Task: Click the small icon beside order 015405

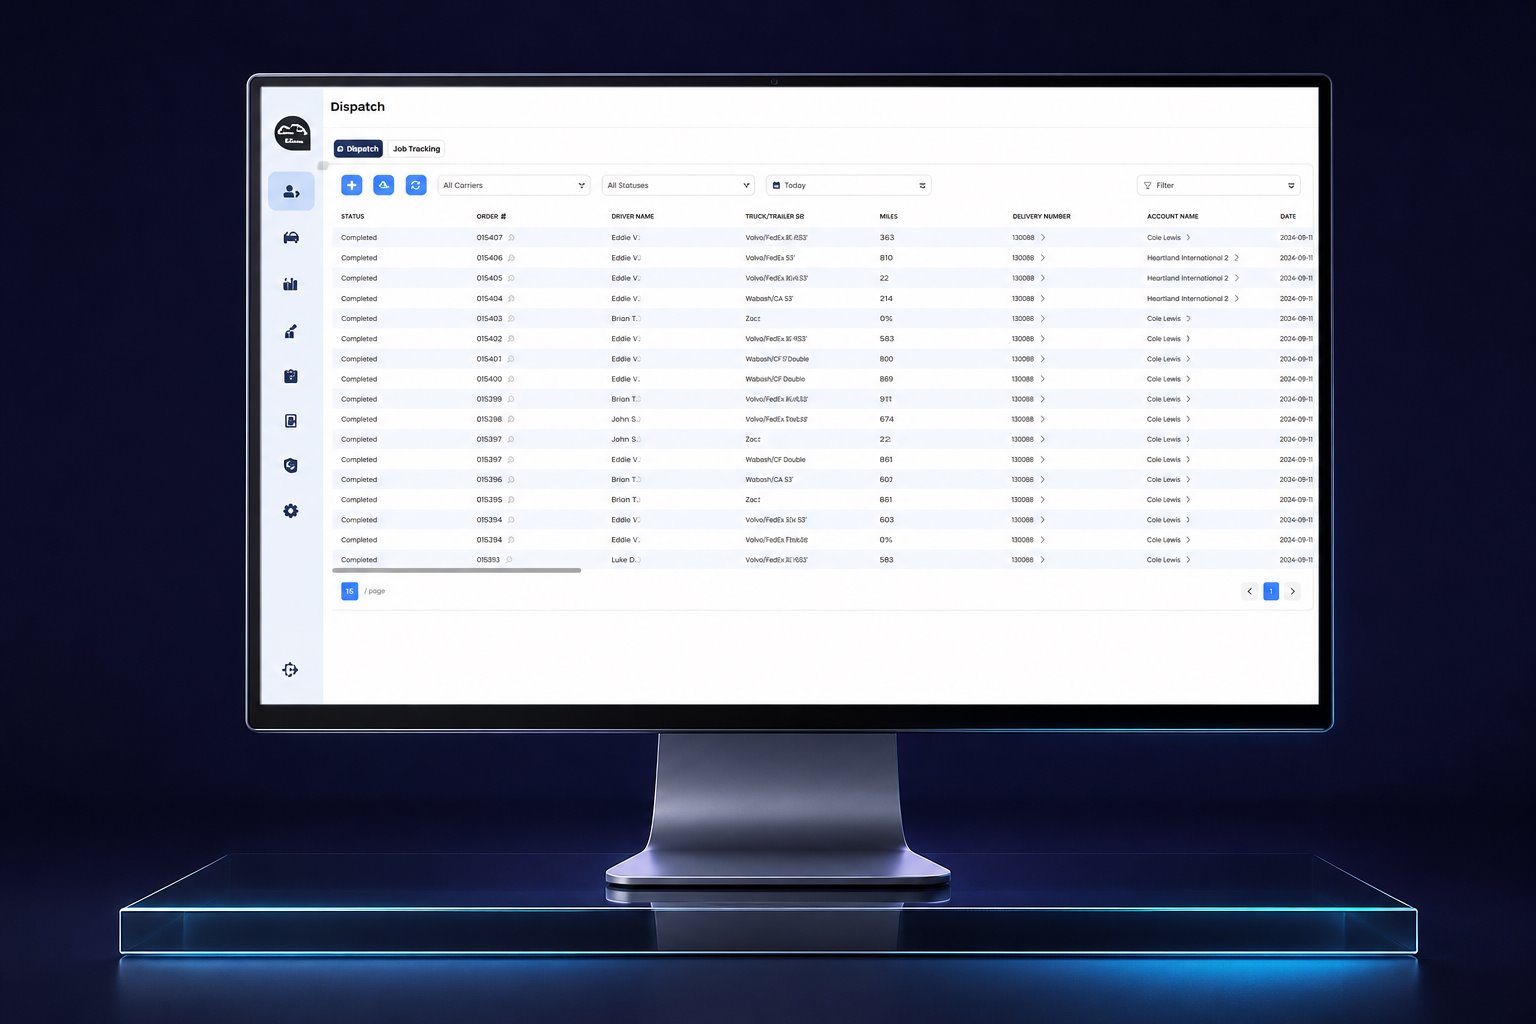Action: 511,278
